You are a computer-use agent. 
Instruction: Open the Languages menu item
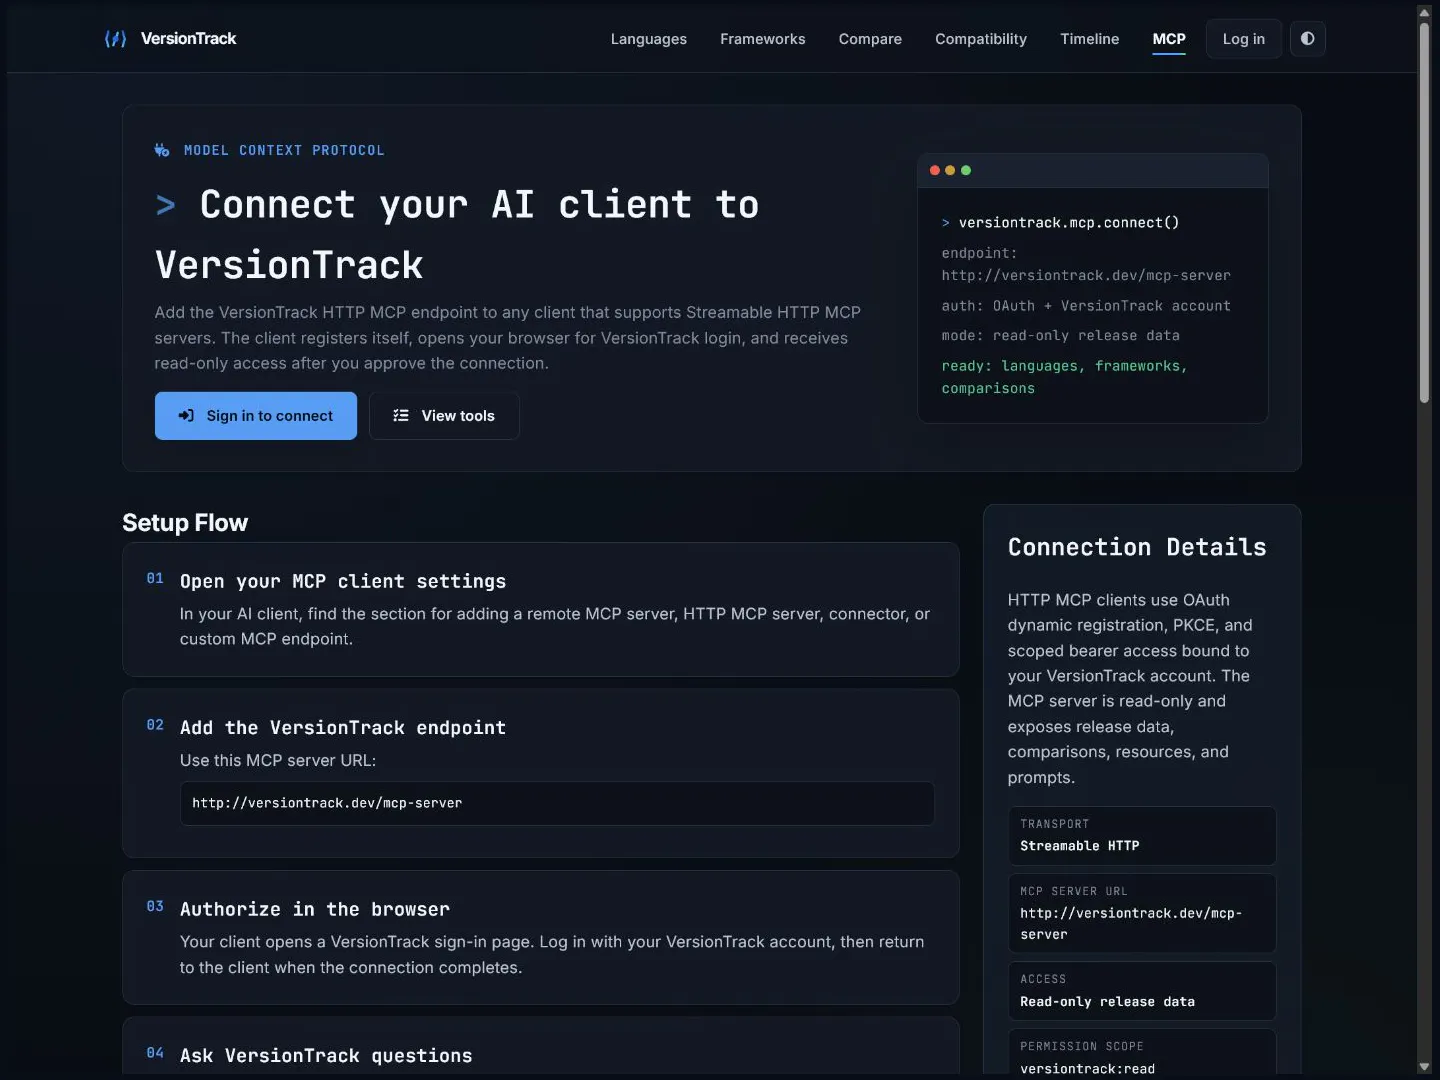pos(649,39)
